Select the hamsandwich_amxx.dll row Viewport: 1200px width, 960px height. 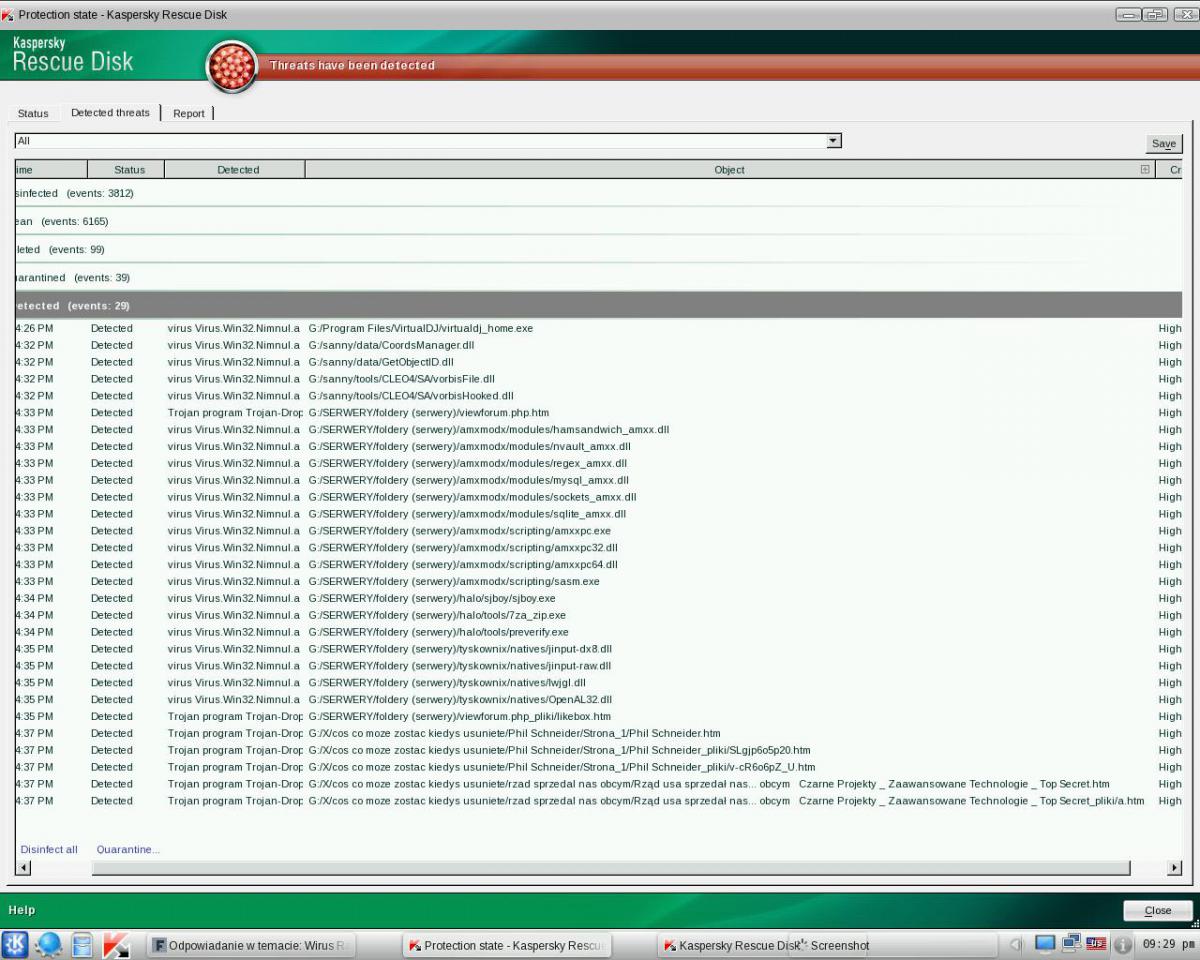click(x=598, y=429)
